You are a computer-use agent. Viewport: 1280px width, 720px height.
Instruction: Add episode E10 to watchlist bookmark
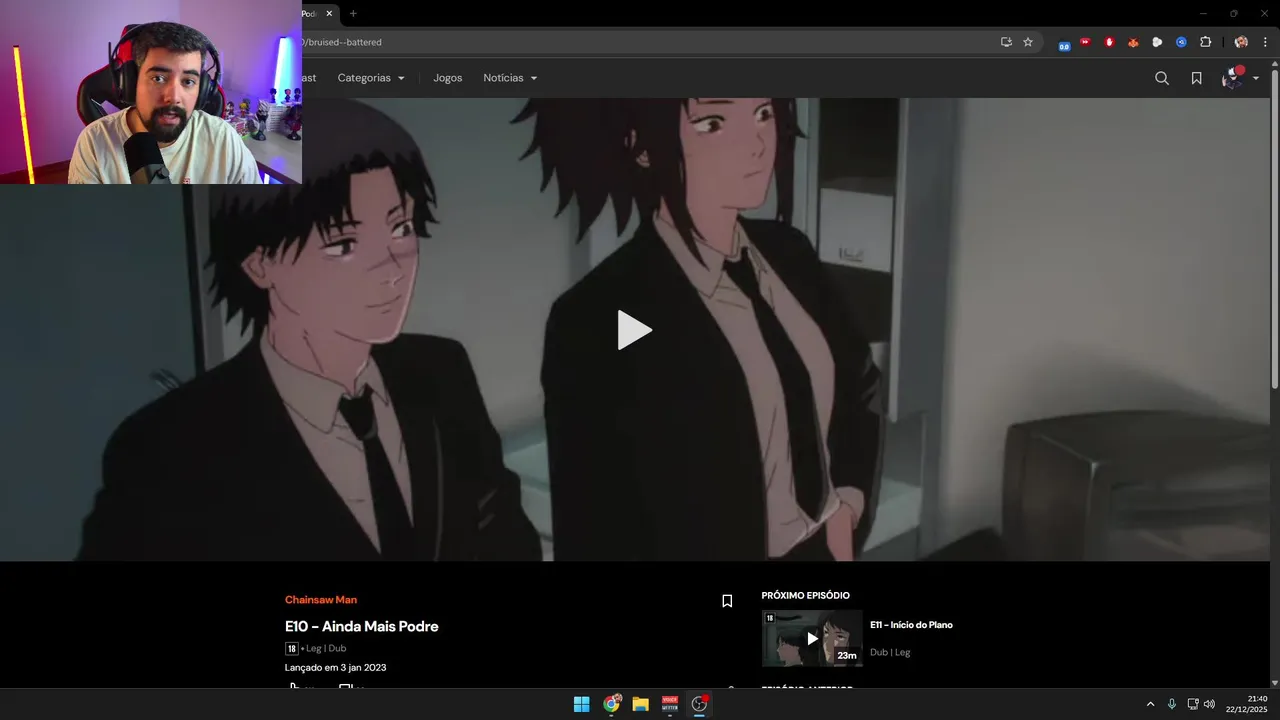(727, 601)
